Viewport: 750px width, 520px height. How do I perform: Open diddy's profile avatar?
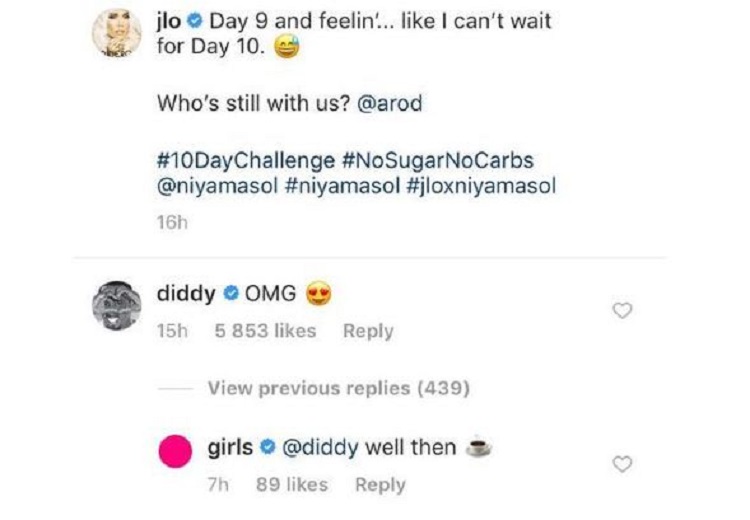click(x=116, y=306)
